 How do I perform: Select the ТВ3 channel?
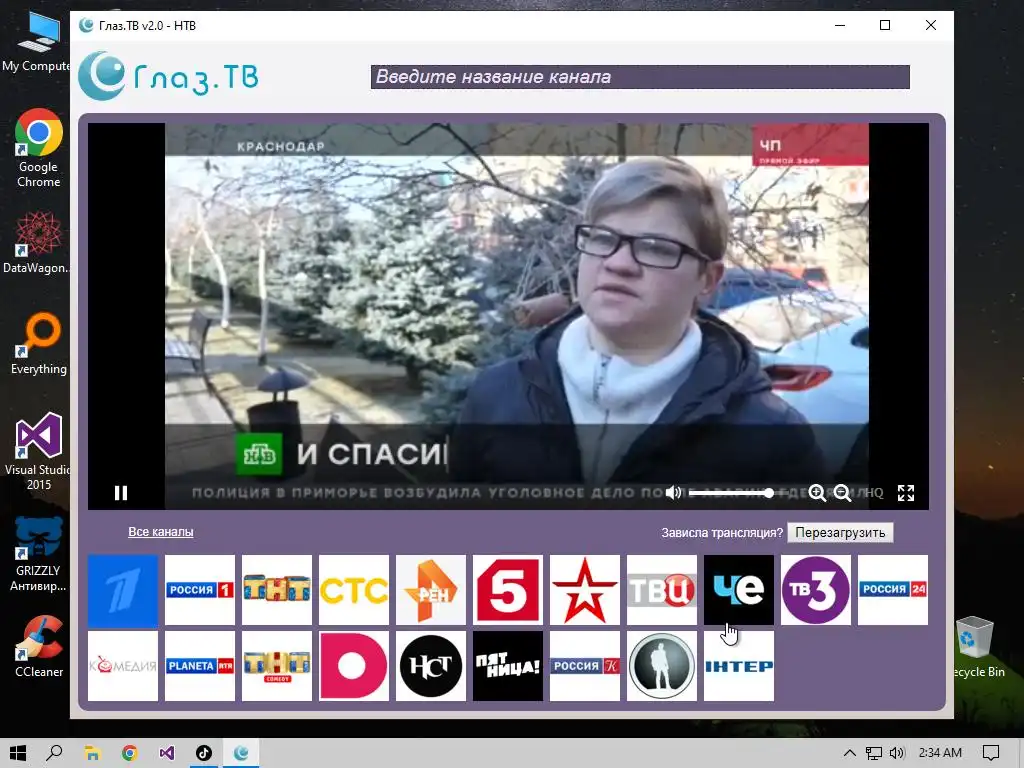(816, 590)
